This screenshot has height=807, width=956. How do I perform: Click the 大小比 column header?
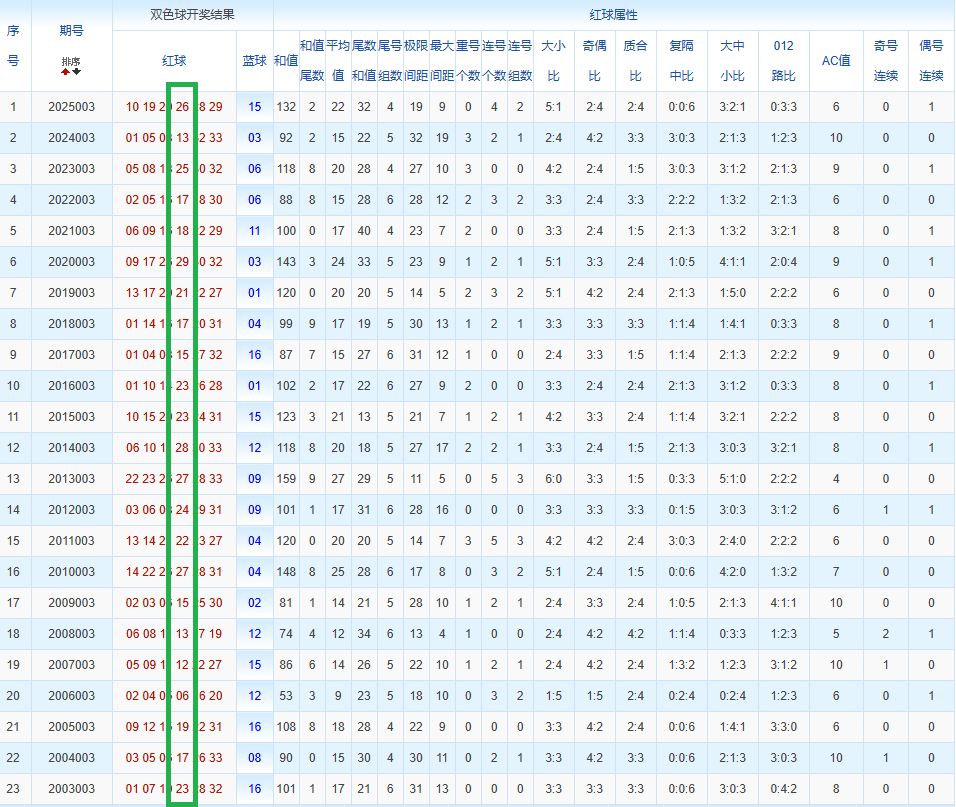[553, 61]
